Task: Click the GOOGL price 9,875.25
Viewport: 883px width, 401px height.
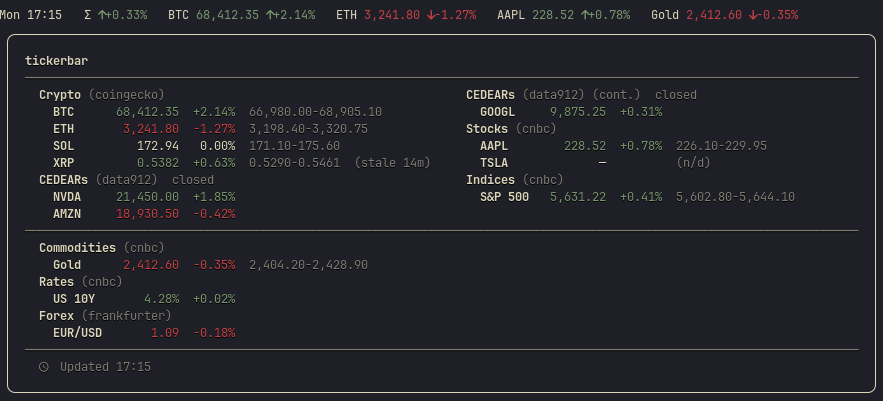Action: pyautogui.click(x=578, y=112)
